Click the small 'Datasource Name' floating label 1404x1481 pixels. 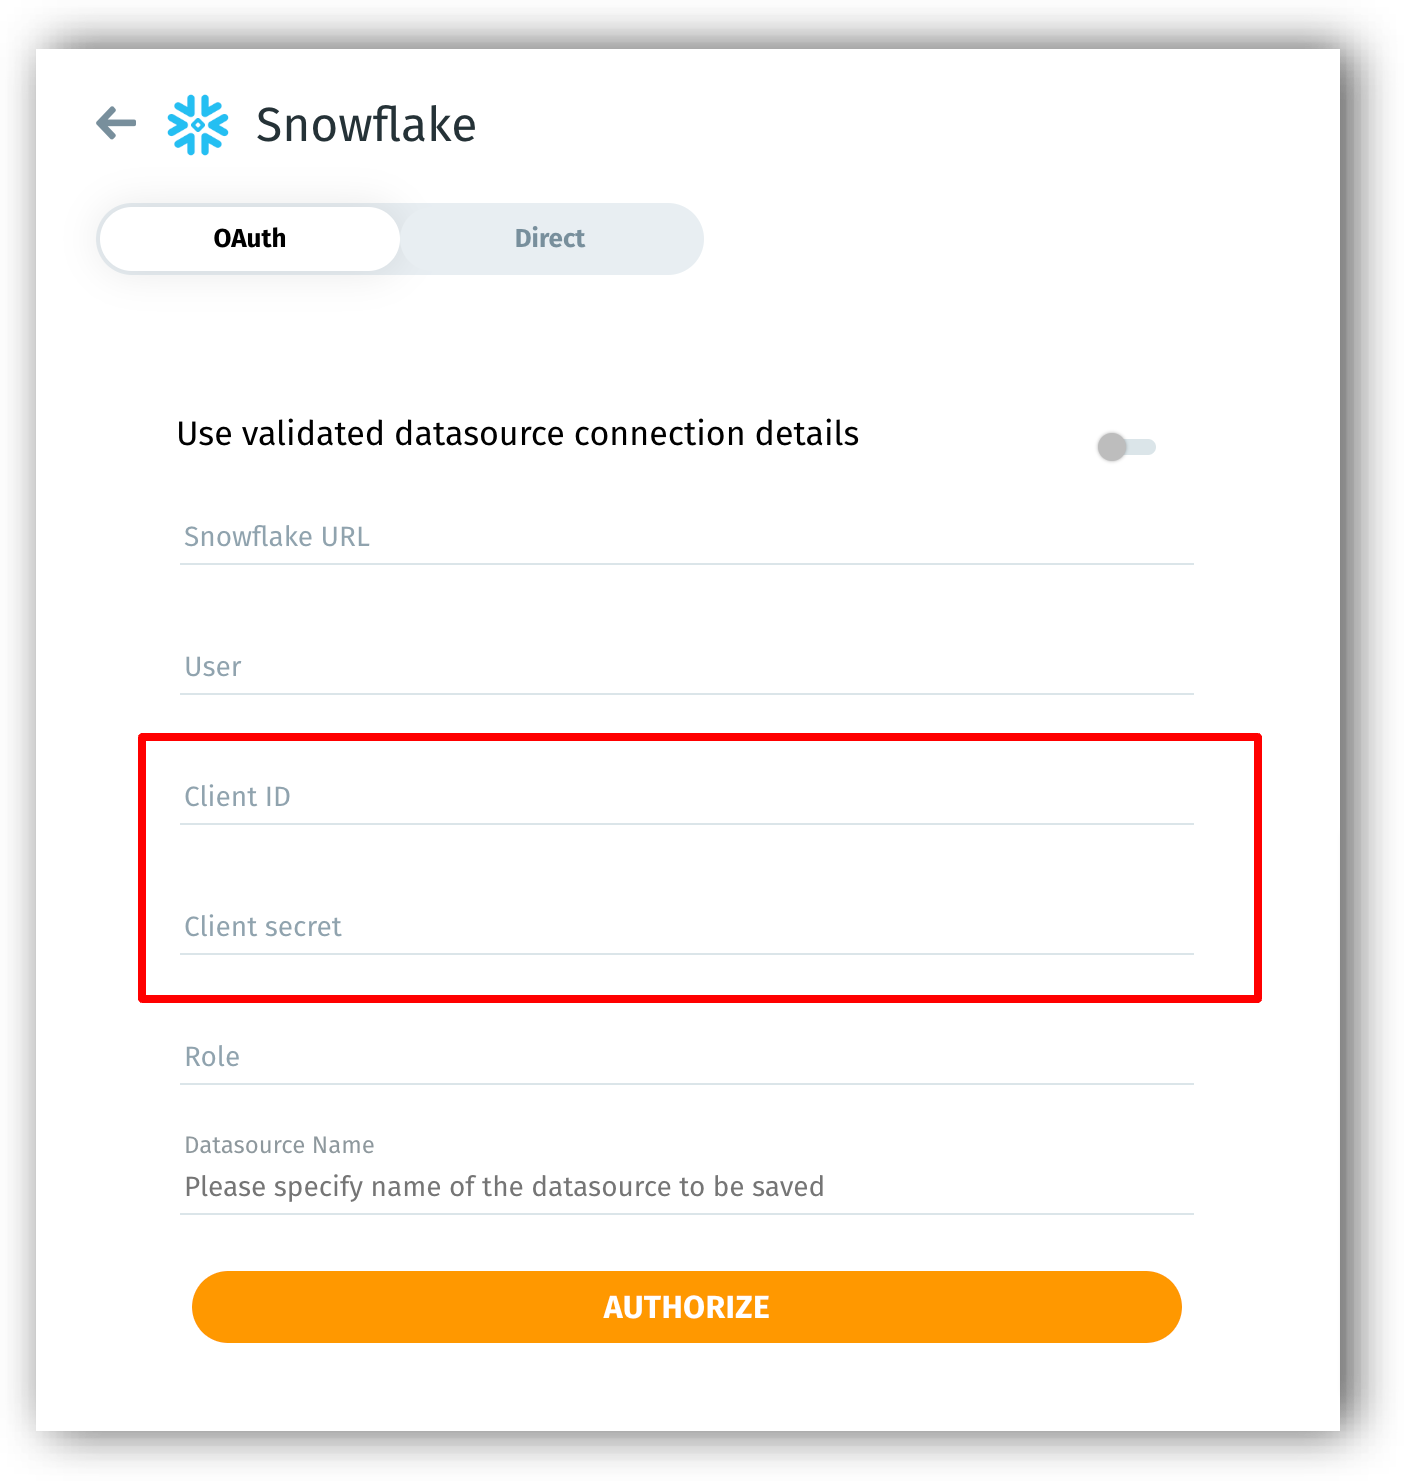(x=279, y=1145)
